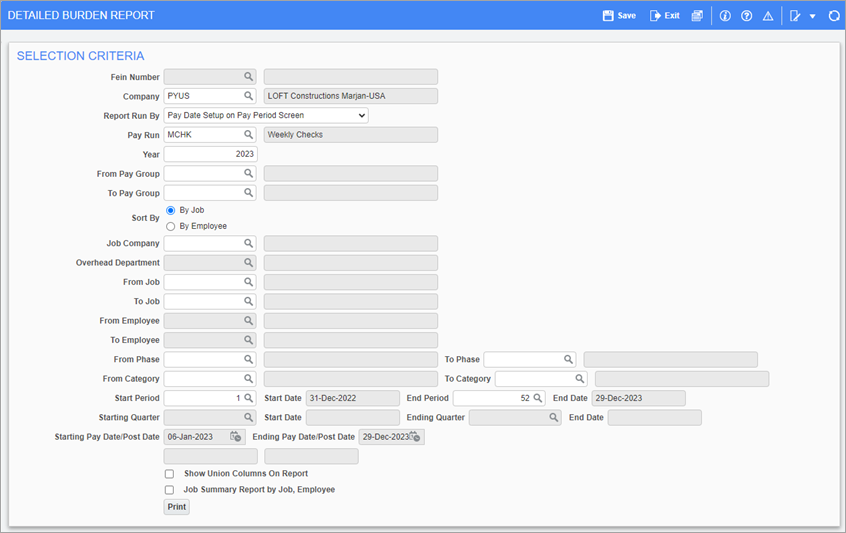Click the Exit label in header
Screen dimensions: 846x533
coord(672,16)
